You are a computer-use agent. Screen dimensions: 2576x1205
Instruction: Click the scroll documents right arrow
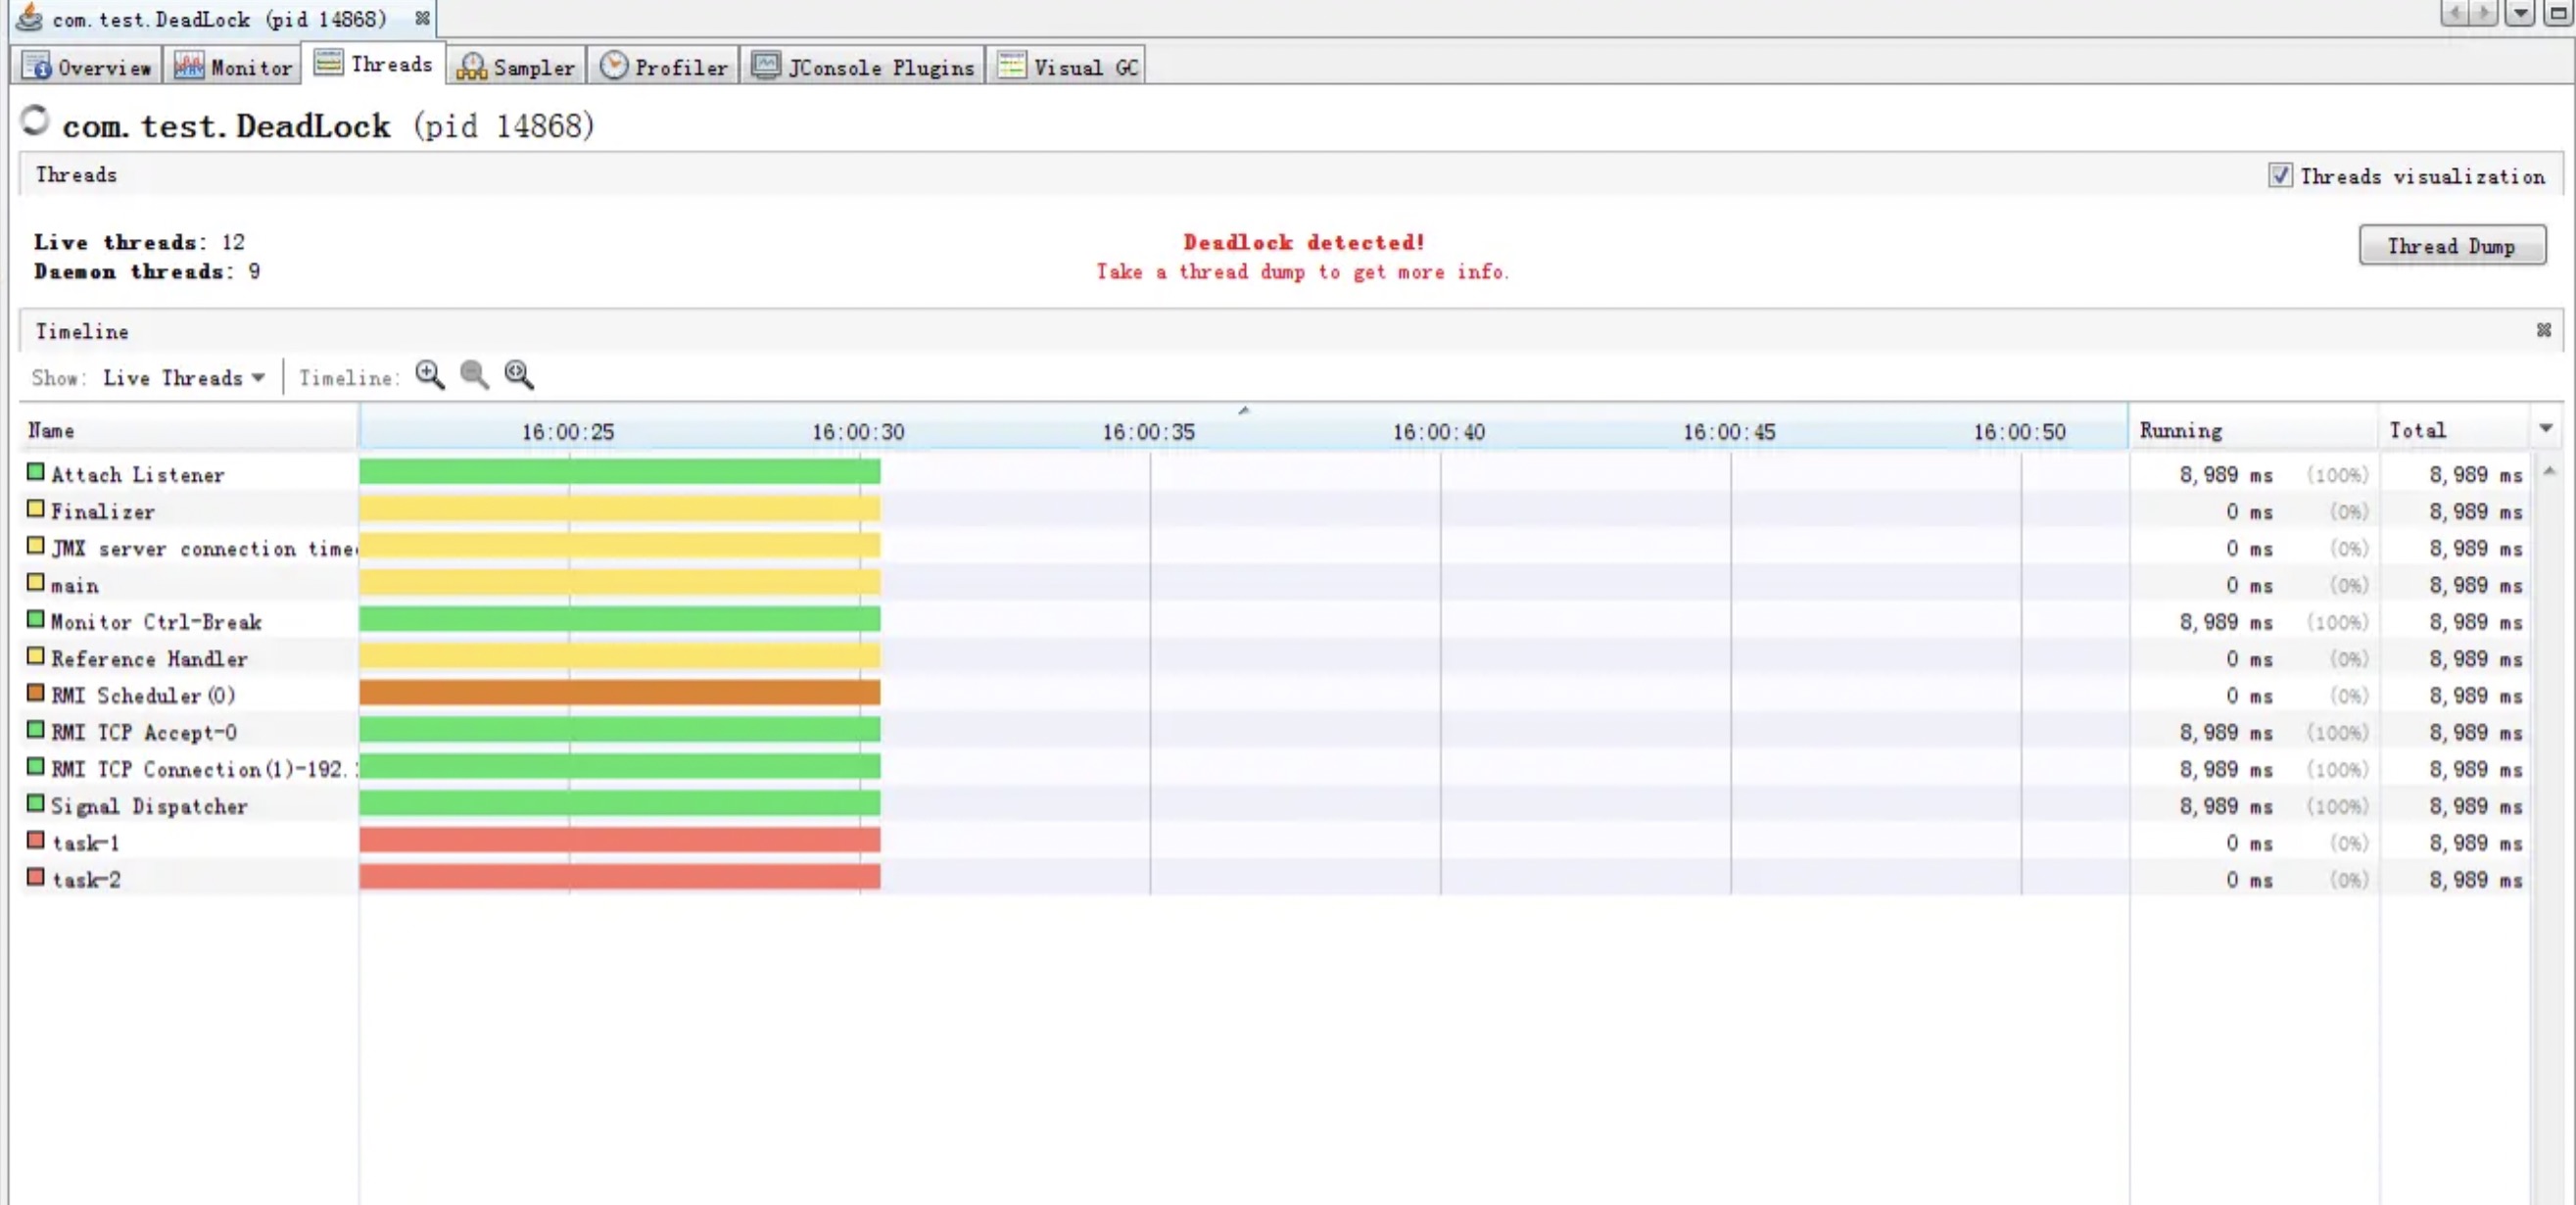[x=2484, y=13]
